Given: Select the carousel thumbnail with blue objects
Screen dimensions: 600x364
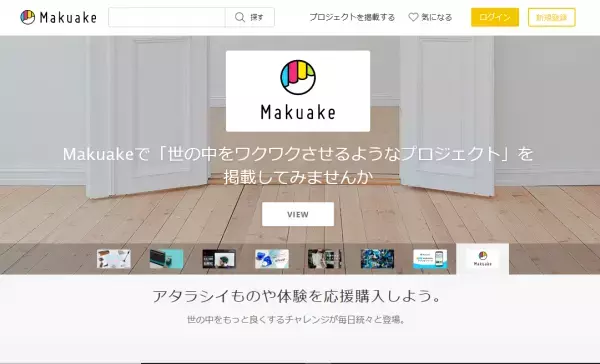Looking at the screenshot, I should pos(272,259).
